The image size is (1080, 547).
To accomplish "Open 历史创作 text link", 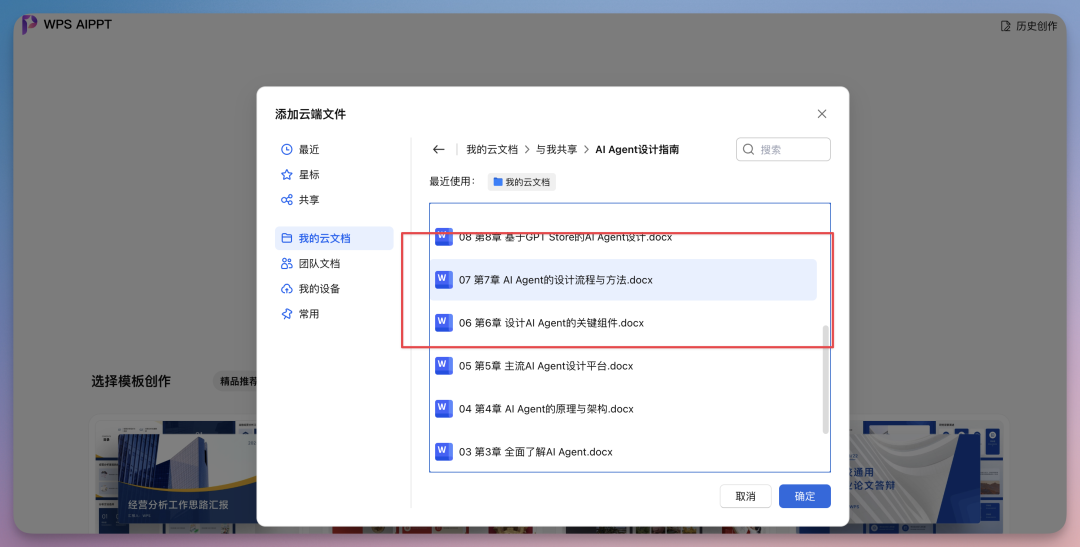I will (1037, 26).
